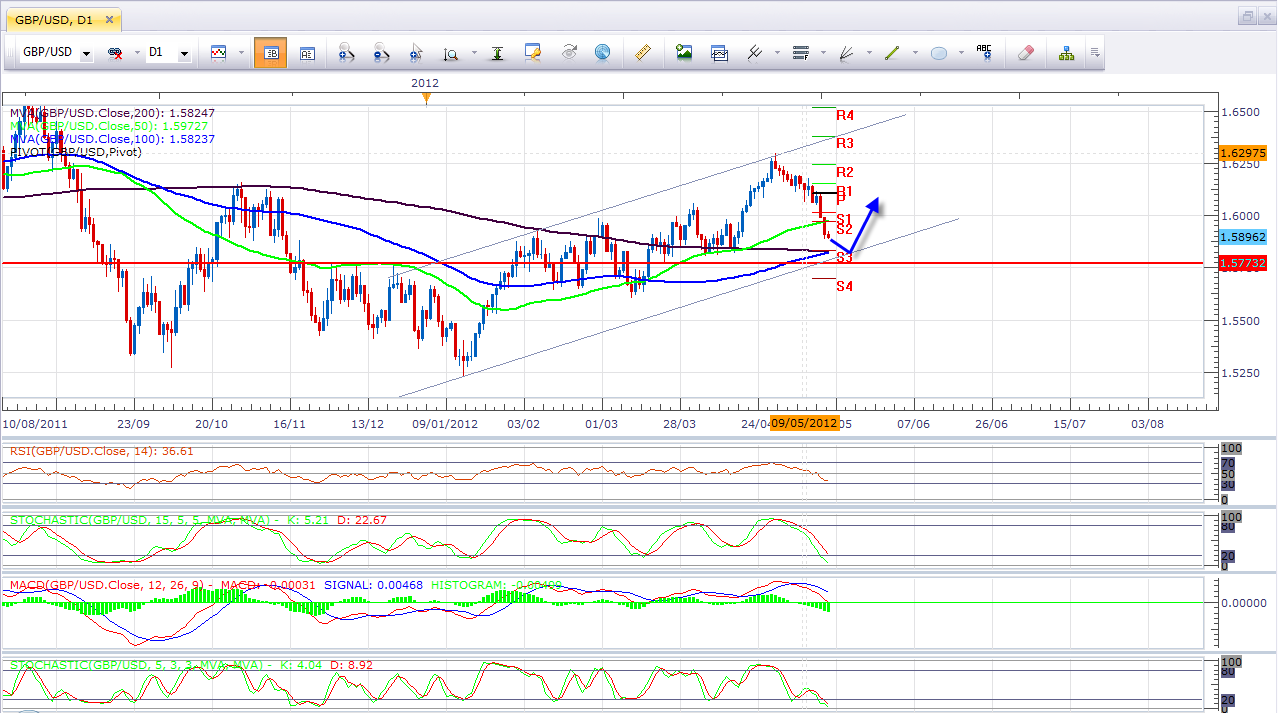
Task: Expand the Fibonacci tool dropdown
Action: [822, 53]
